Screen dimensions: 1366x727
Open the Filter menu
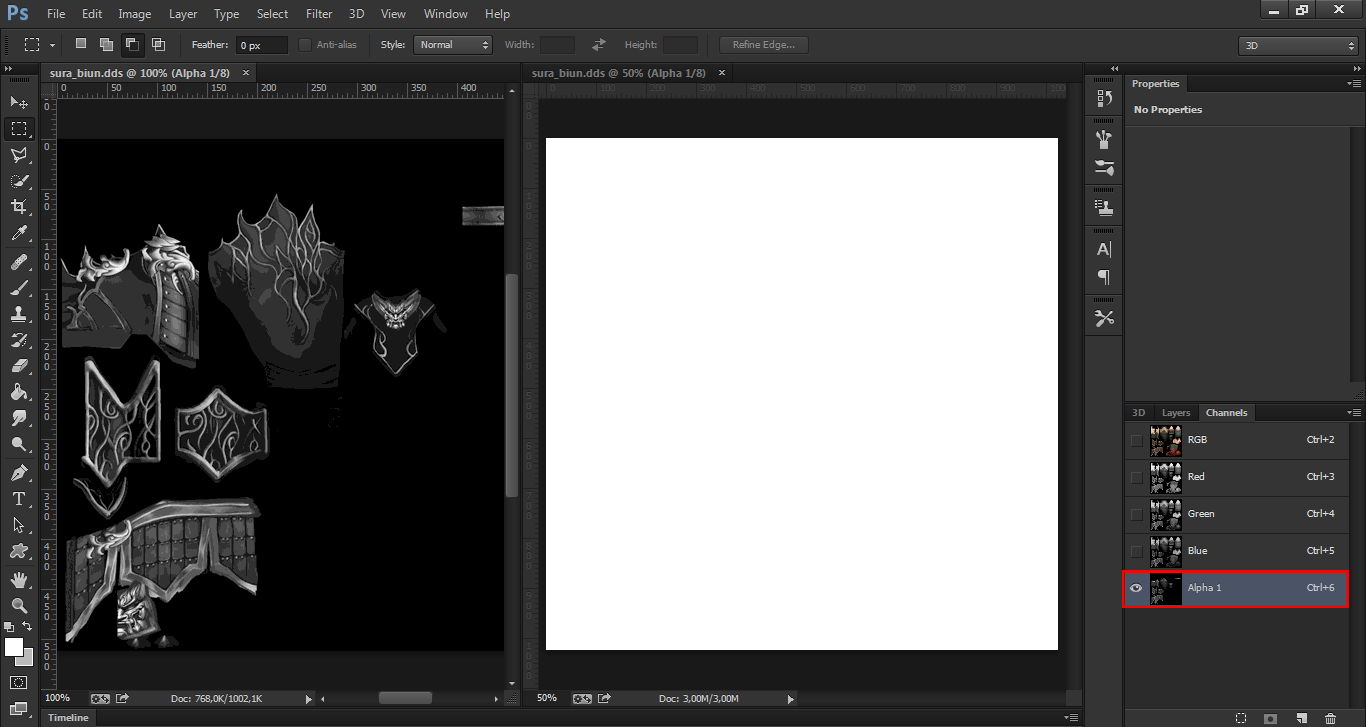click(x=319, y=14)
